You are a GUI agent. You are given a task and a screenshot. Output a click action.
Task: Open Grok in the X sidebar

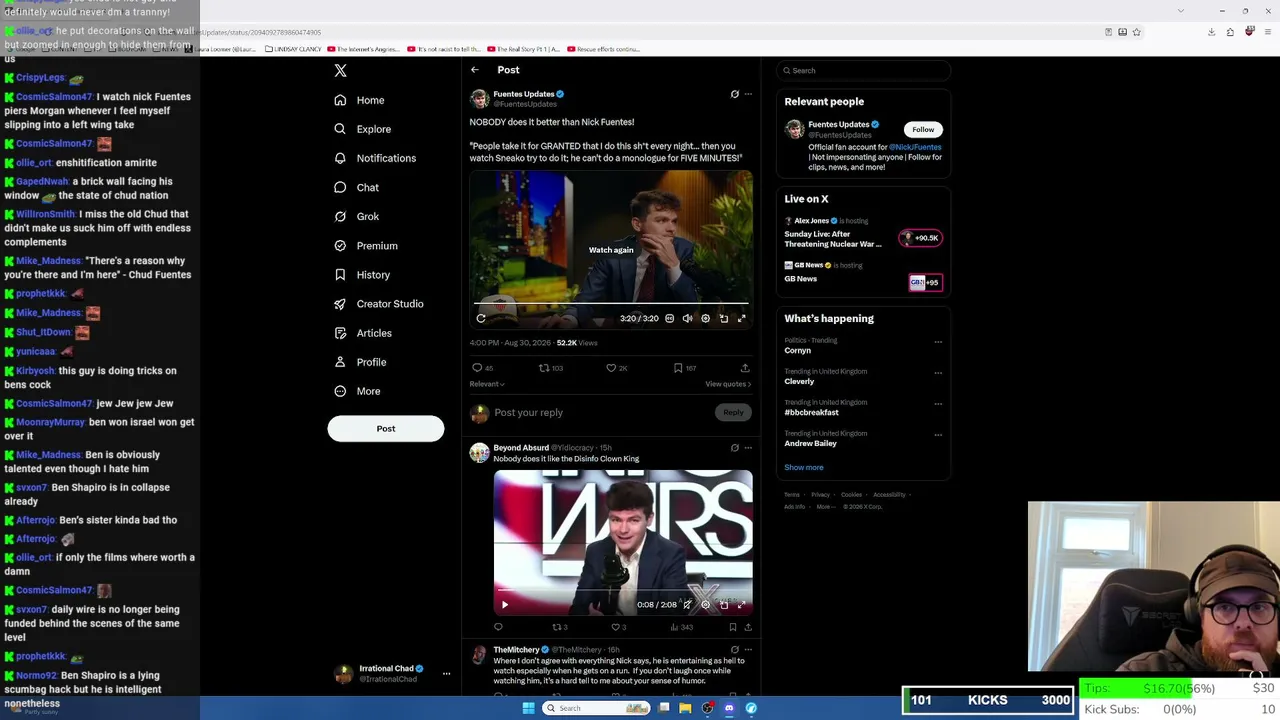coord(357,216)
